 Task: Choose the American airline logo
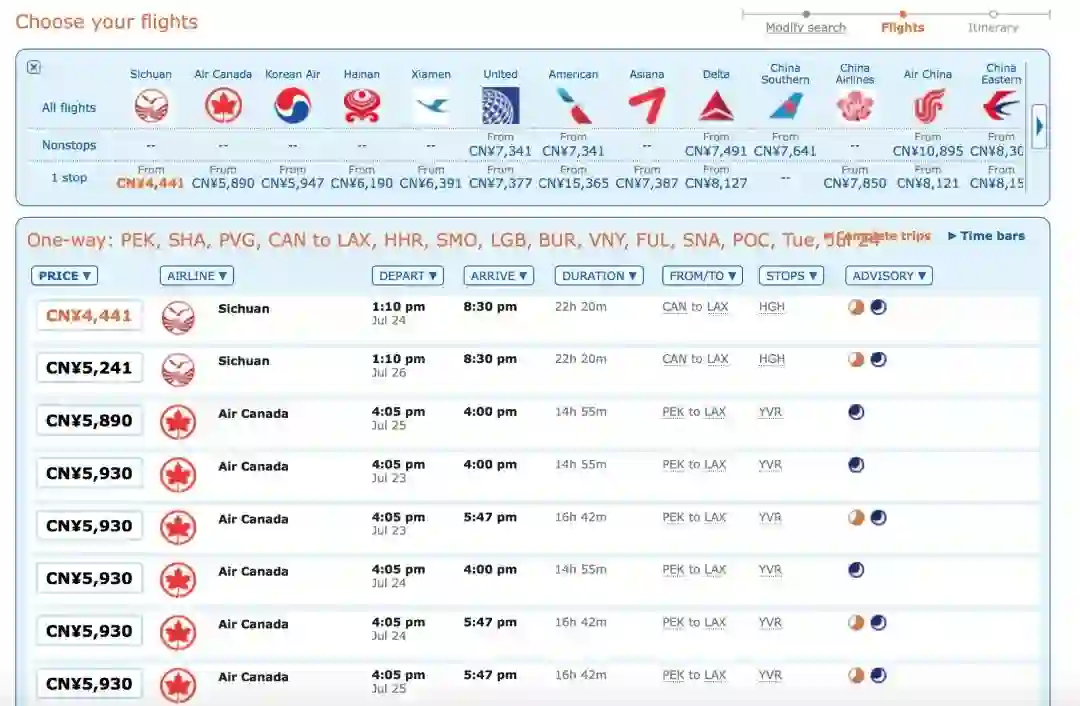coord(573,106)
